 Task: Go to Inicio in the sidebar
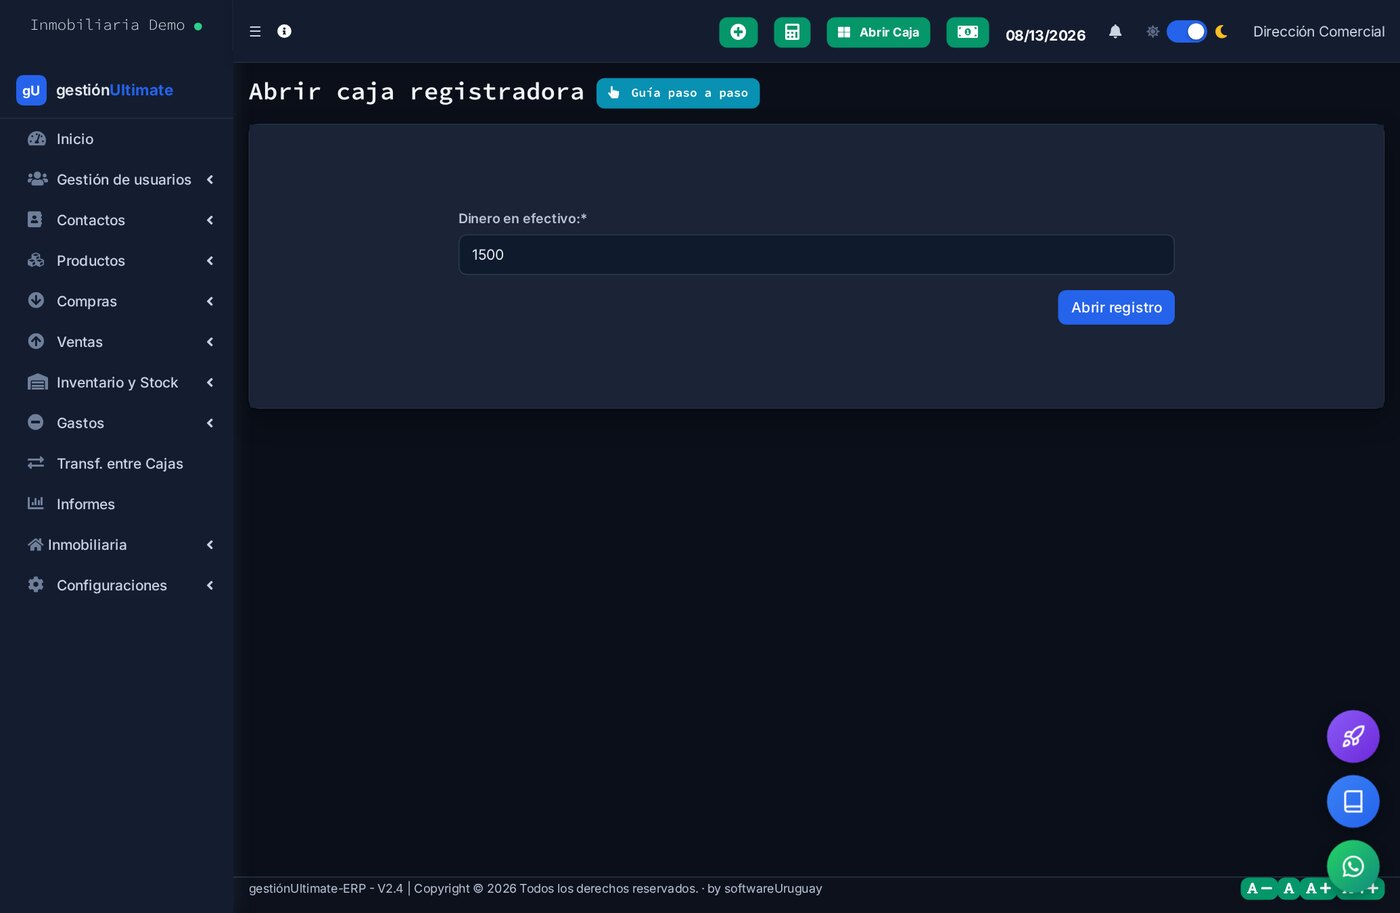[x=116, y=139]
